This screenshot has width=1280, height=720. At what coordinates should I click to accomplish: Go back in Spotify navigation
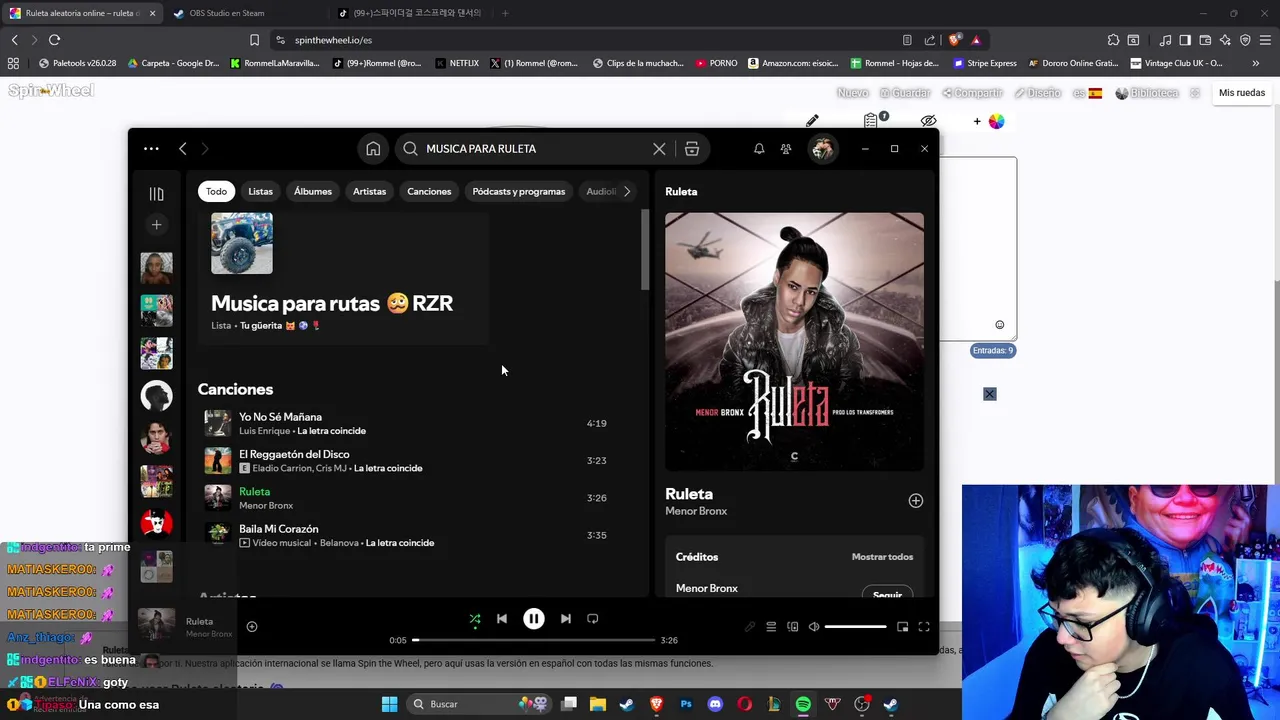[183, 149]
